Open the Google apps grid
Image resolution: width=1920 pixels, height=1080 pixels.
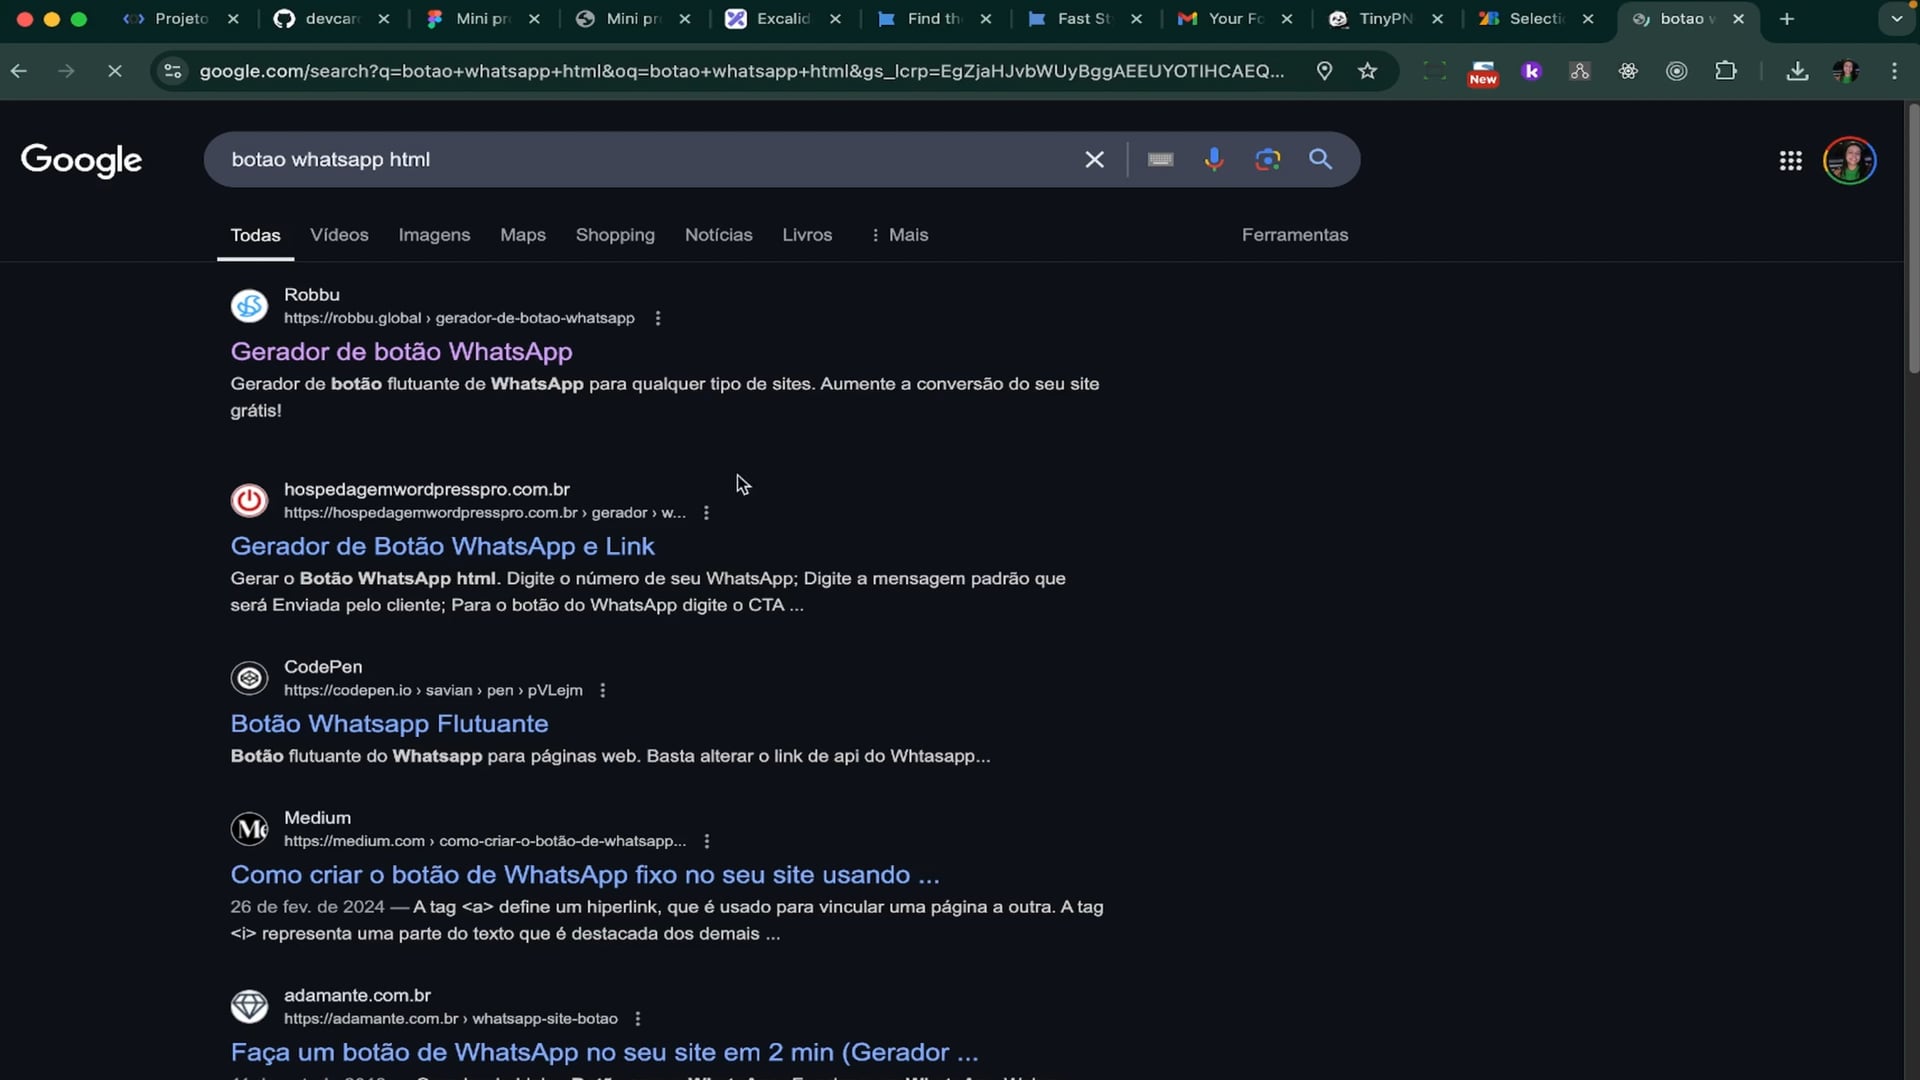(1790, 161)
